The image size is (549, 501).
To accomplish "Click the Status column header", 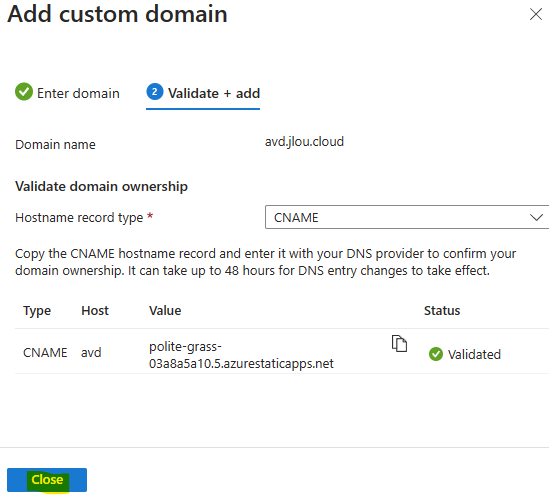I will pyautogui.click(x=442, y=311).
